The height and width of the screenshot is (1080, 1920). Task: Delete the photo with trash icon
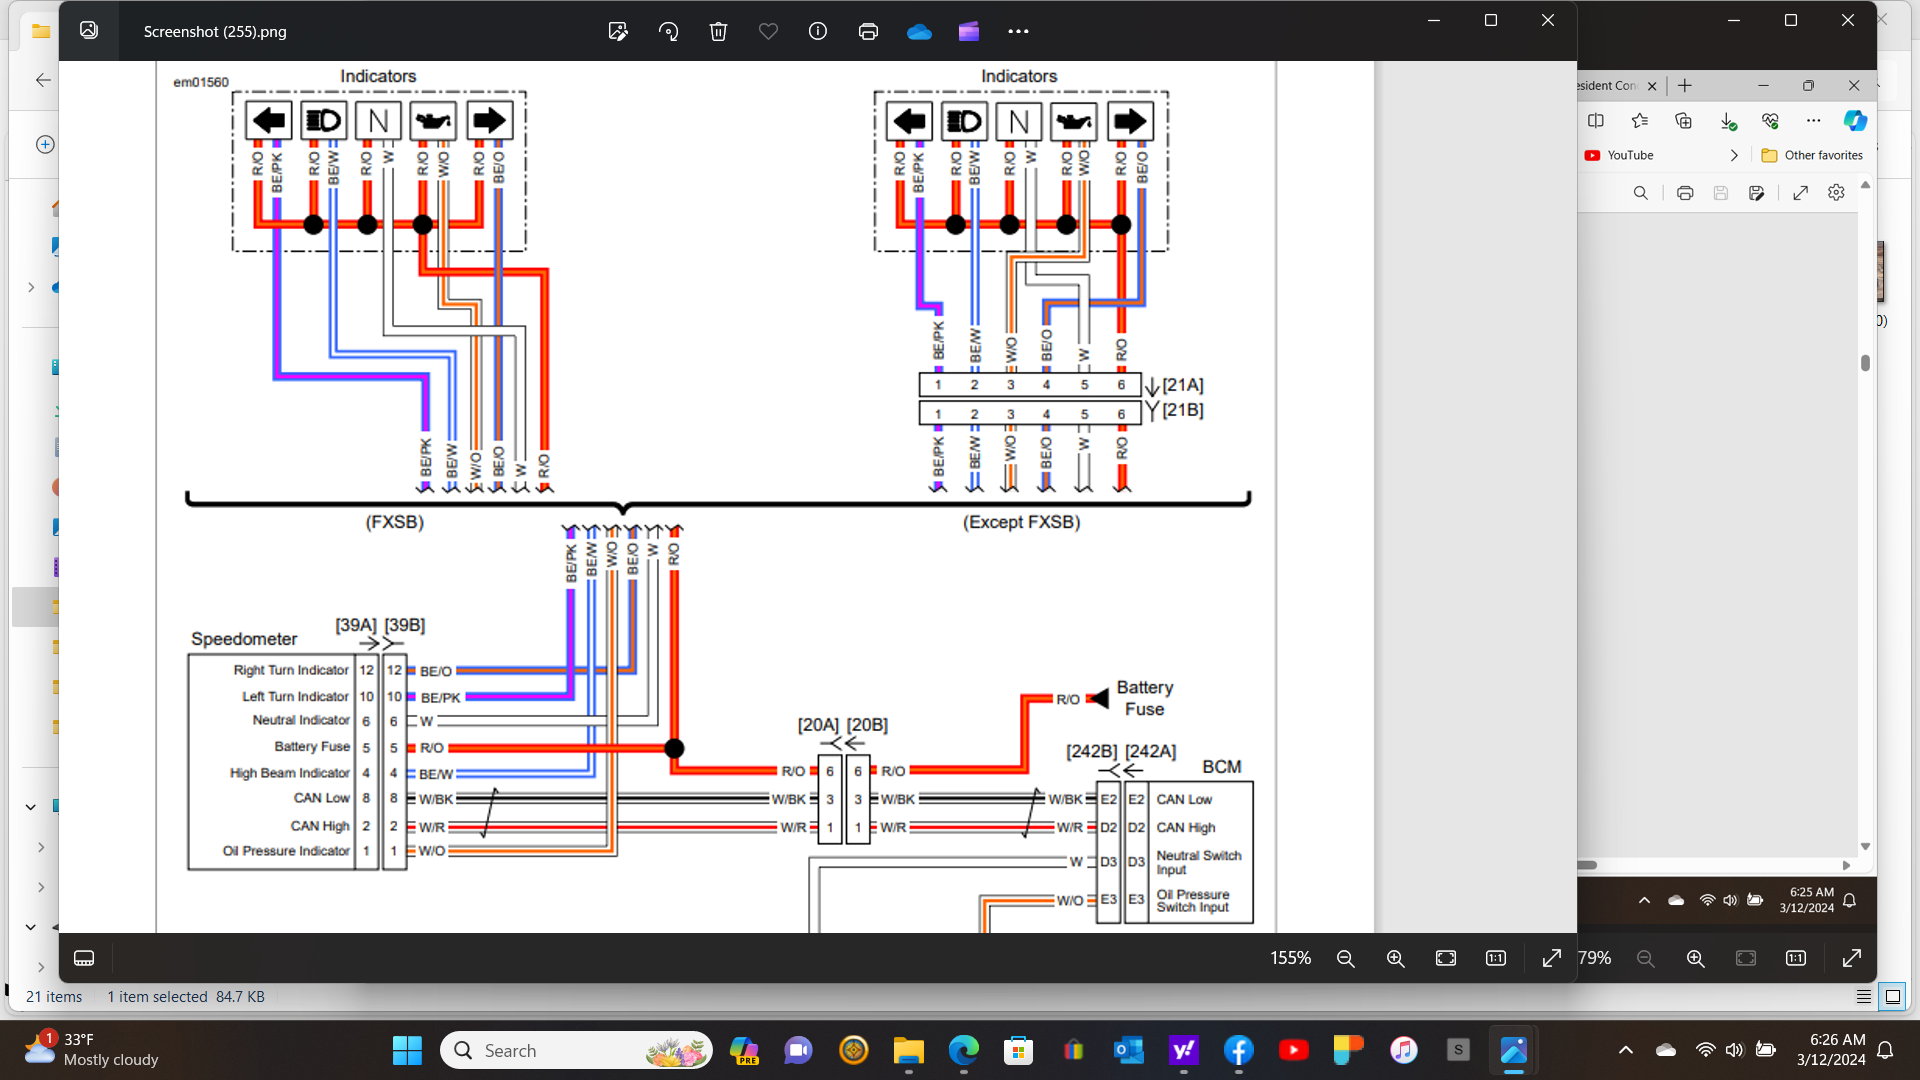point(718,31)
